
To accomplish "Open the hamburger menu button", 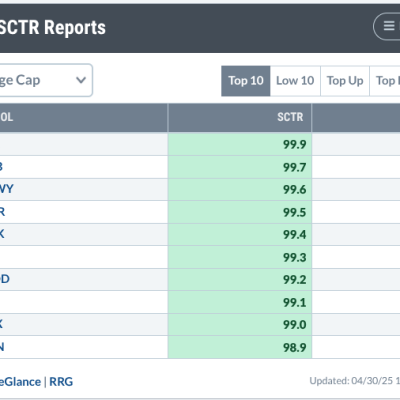I will [387, 26].
